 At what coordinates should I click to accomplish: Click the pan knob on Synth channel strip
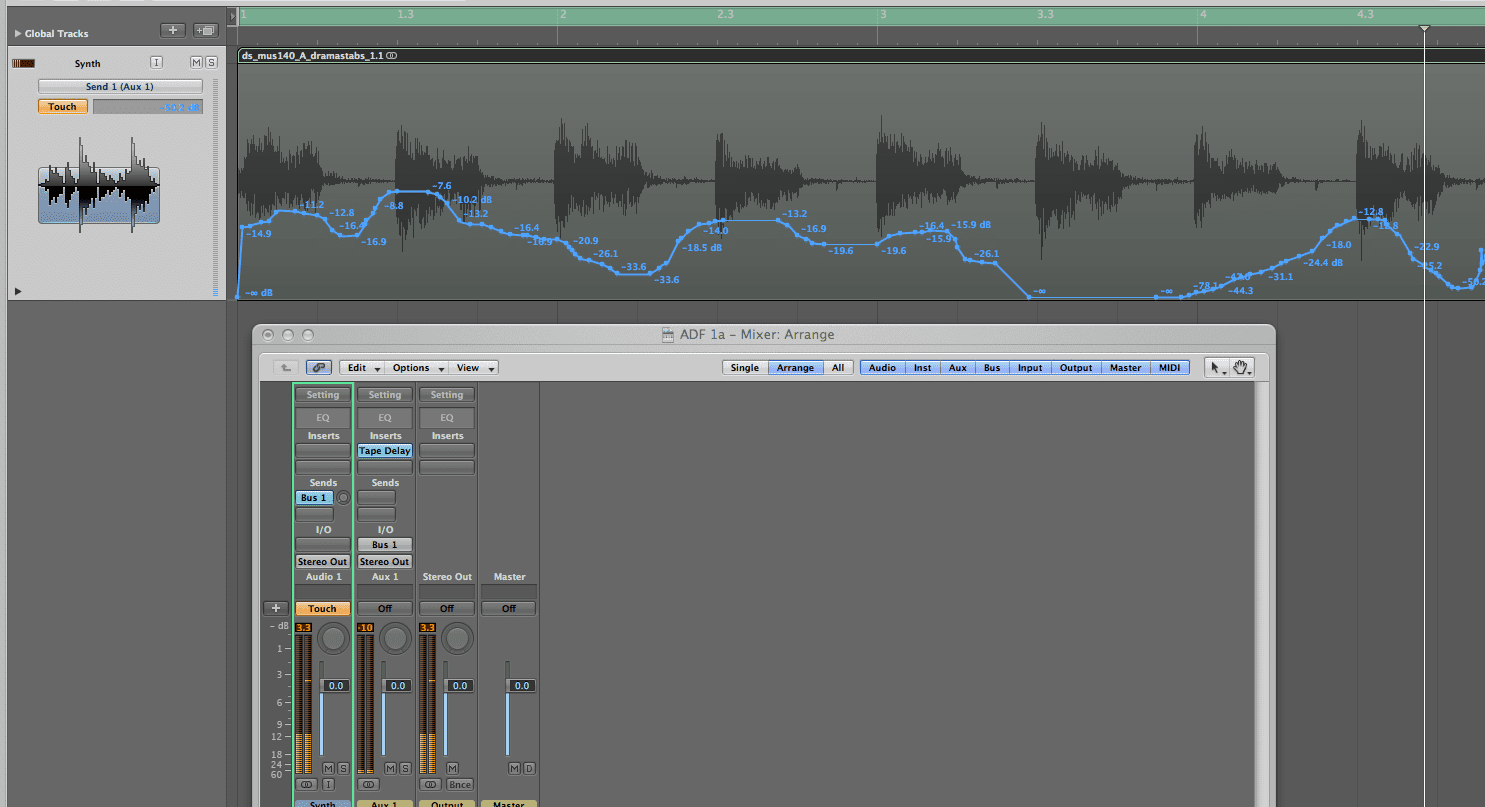334,639
